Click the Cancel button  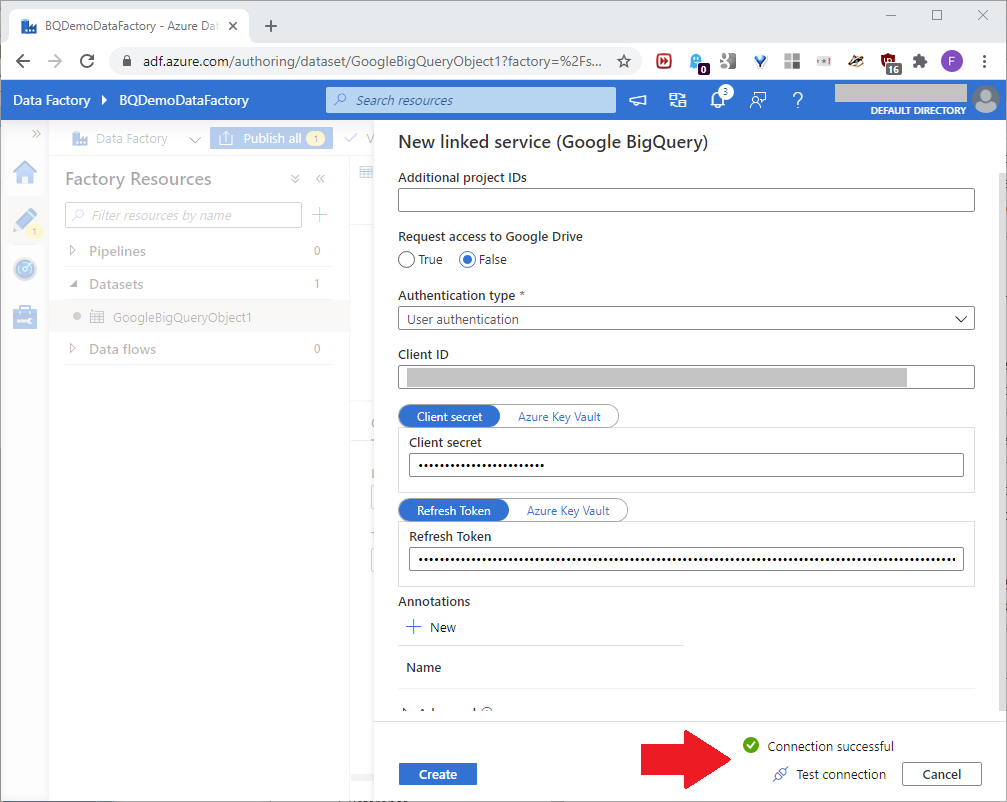click(941, 774)
